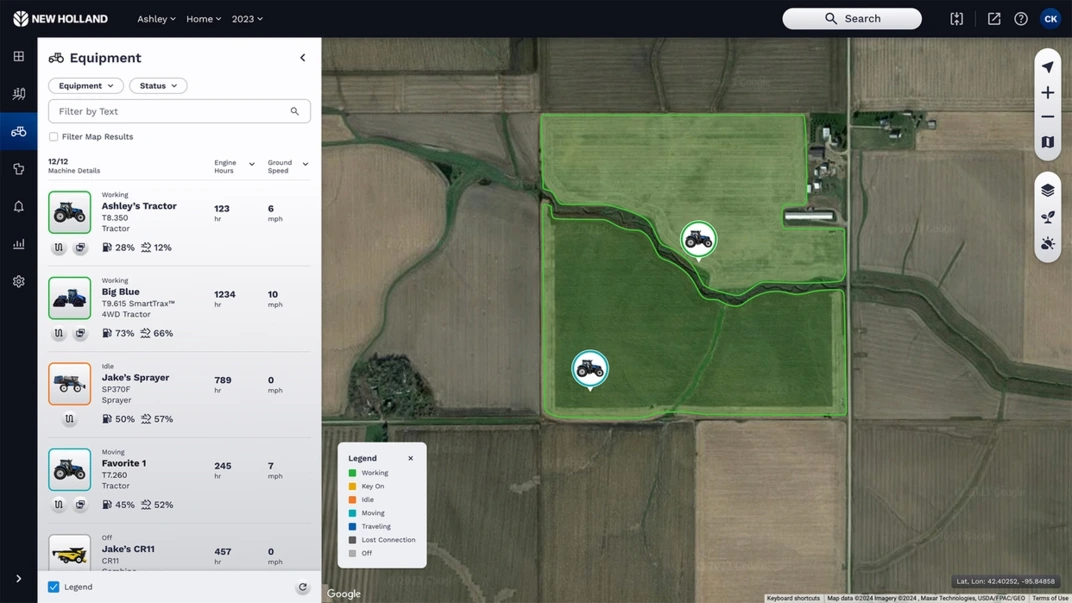Select the Equipment tractor icon in sidebar
The height and width of the screenshot is (603, 1072).
coord(17,131)
